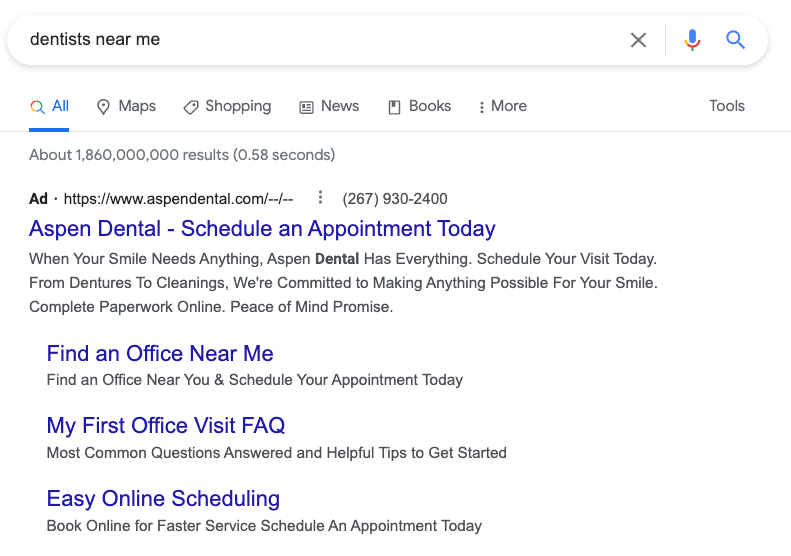
Task: Click the News newspaper icon
Action: coord(306,107)
